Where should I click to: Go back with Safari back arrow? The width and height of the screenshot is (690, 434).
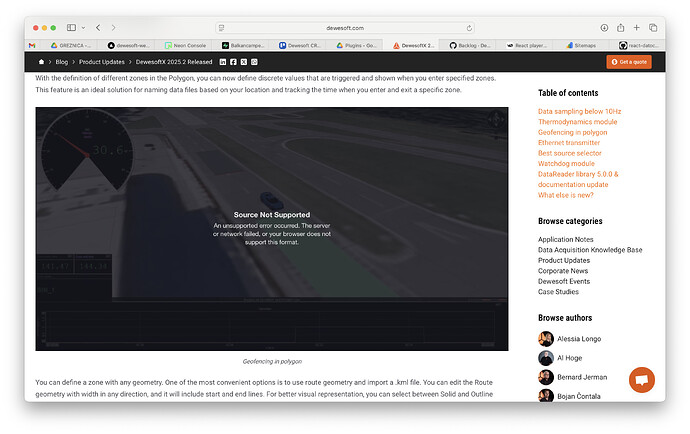coord(98,28)
